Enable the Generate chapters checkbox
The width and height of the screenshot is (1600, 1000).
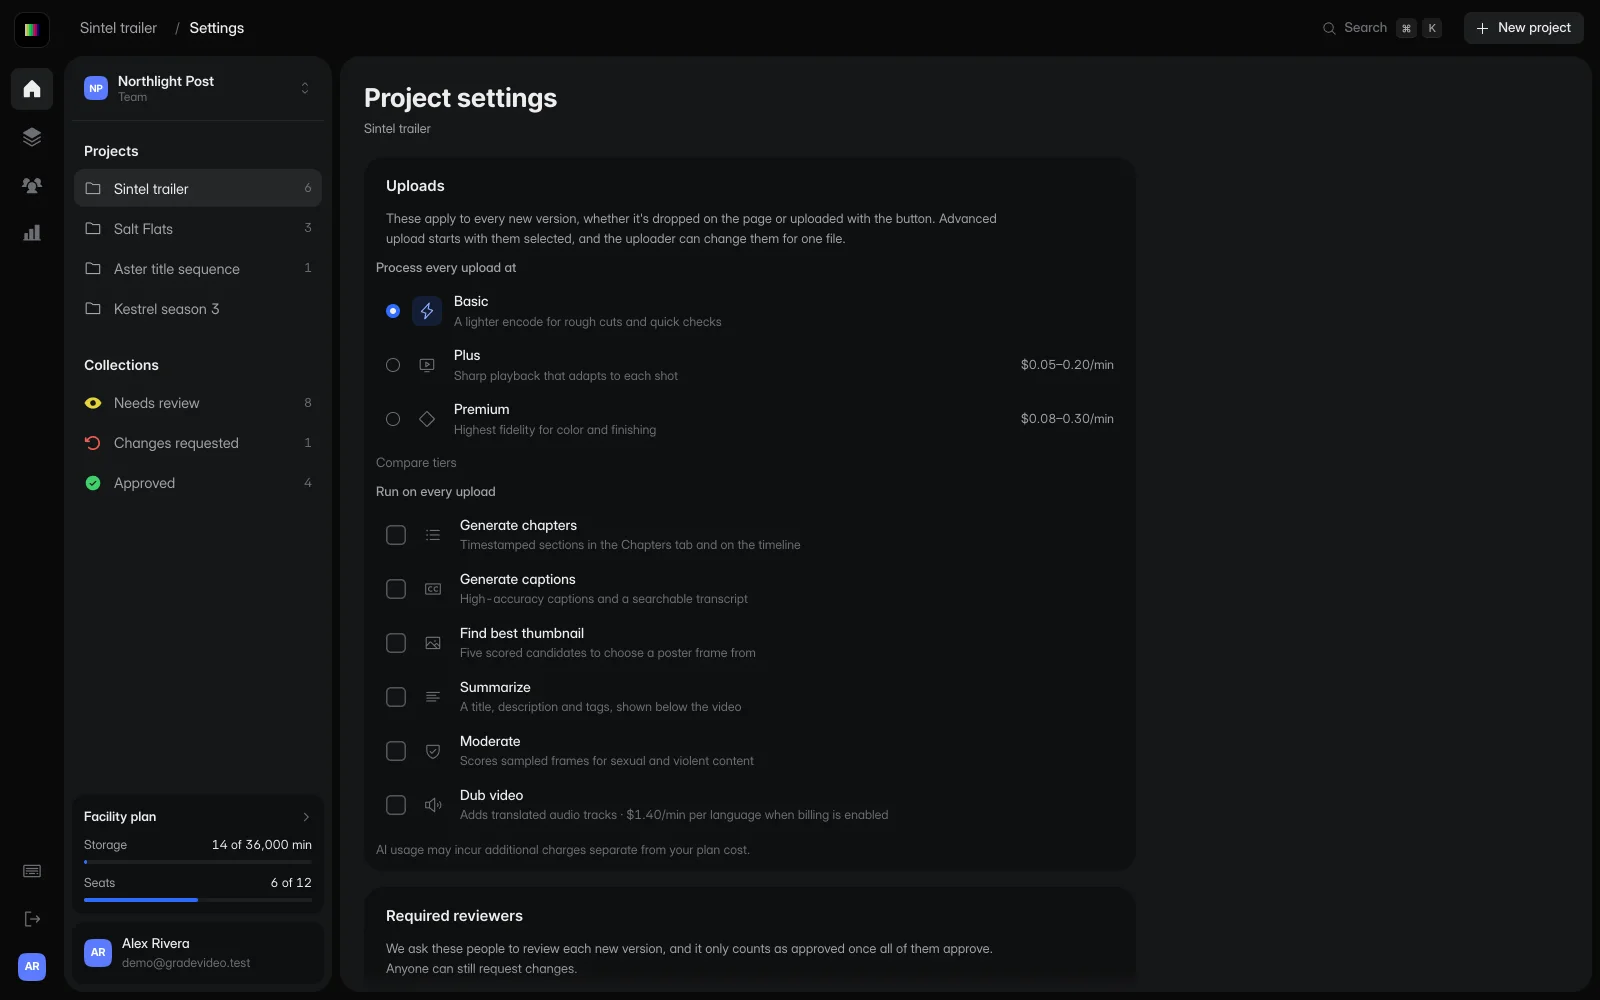point(396,535)
